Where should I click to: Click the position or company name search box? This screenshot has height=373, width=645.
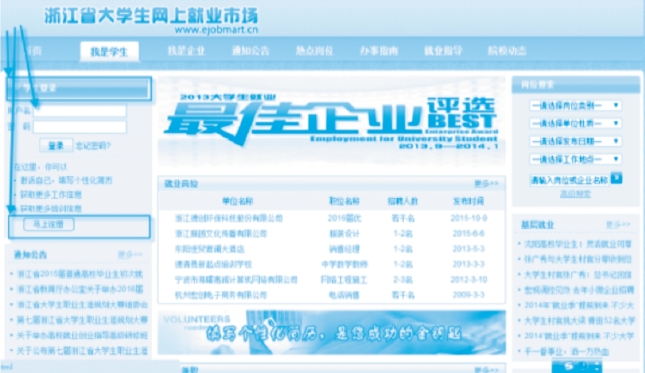[570, 180]
